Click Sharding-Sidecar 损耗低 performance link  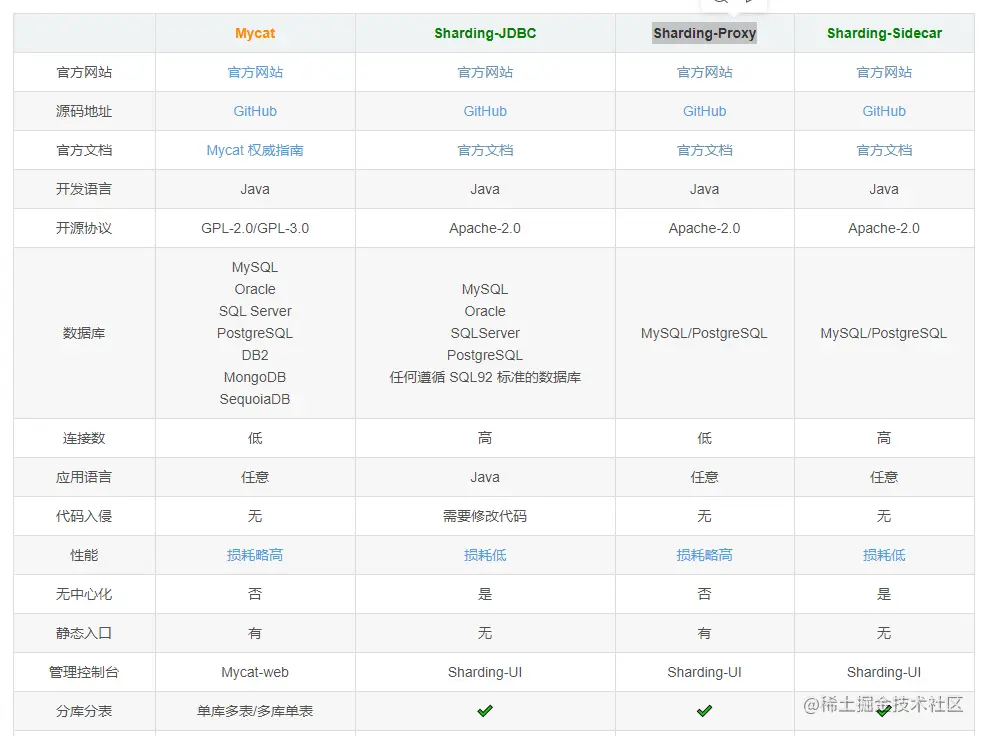tap(884, 555)
